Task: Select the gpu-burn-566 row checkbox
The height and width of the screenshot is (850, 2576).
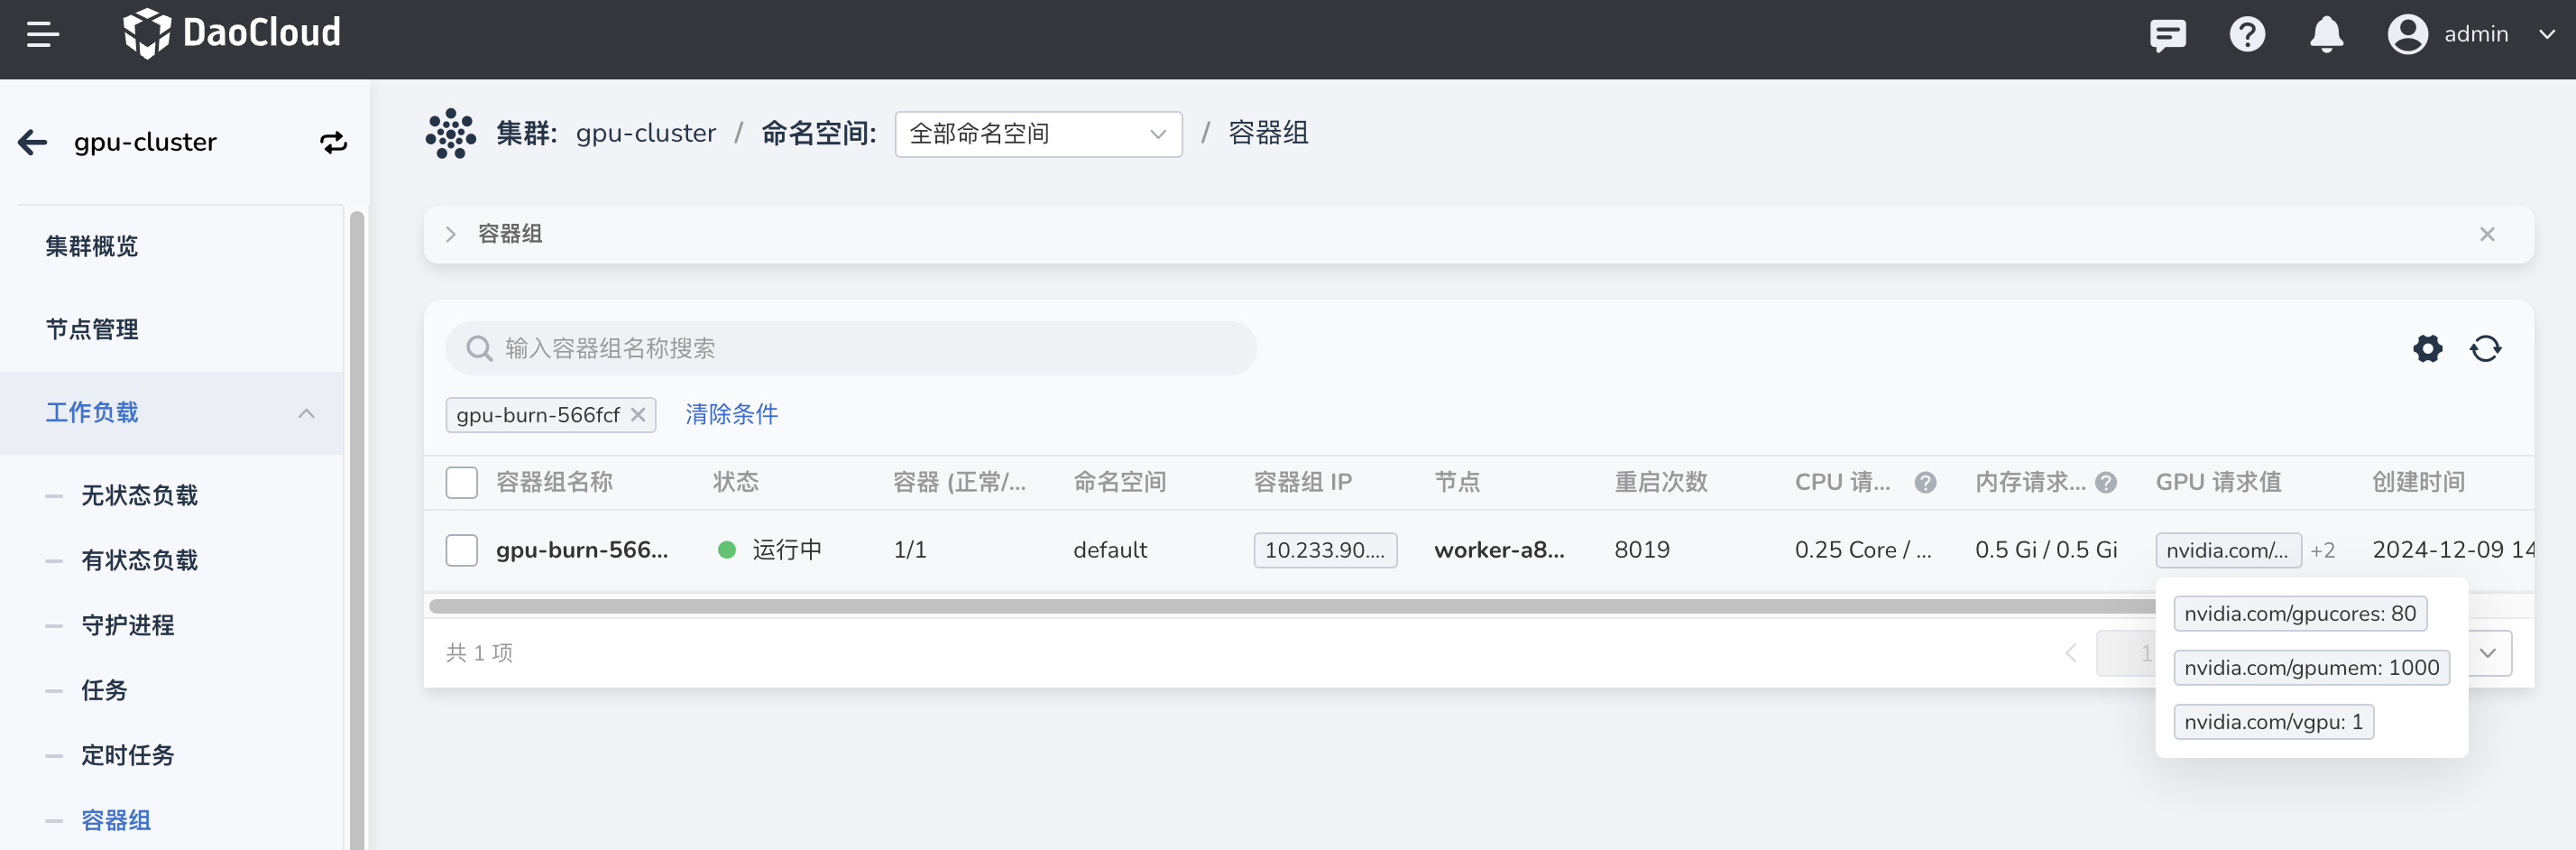Action: coord(461,550)
